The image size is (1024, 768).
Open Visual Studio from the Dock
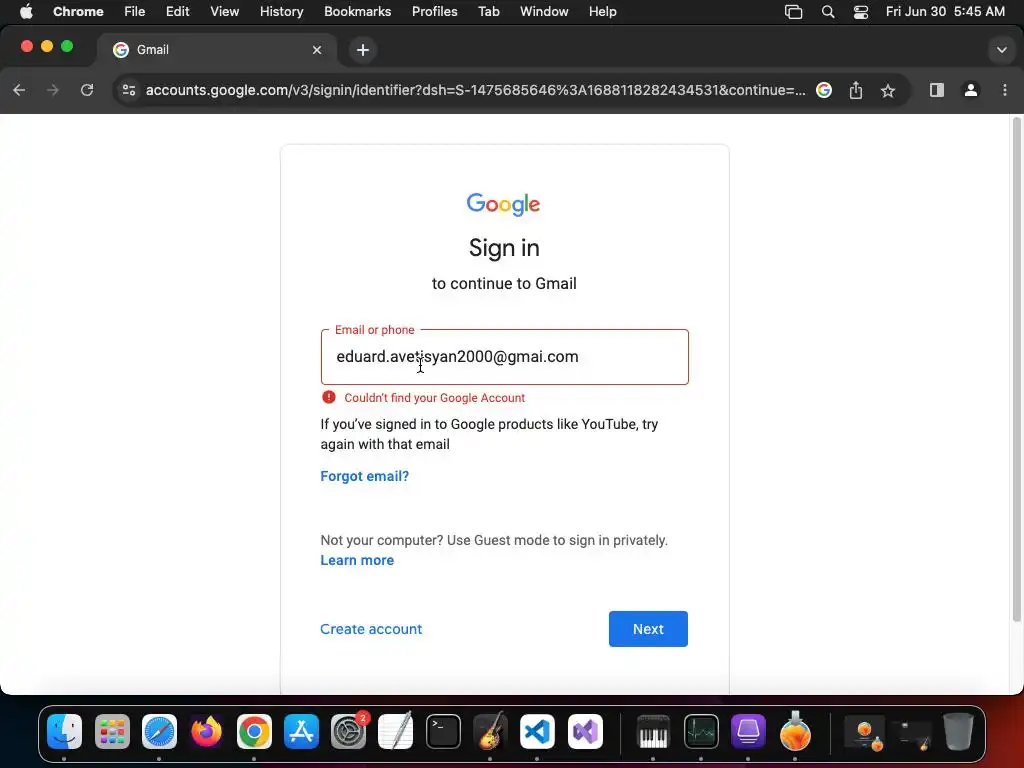(585, 731)
